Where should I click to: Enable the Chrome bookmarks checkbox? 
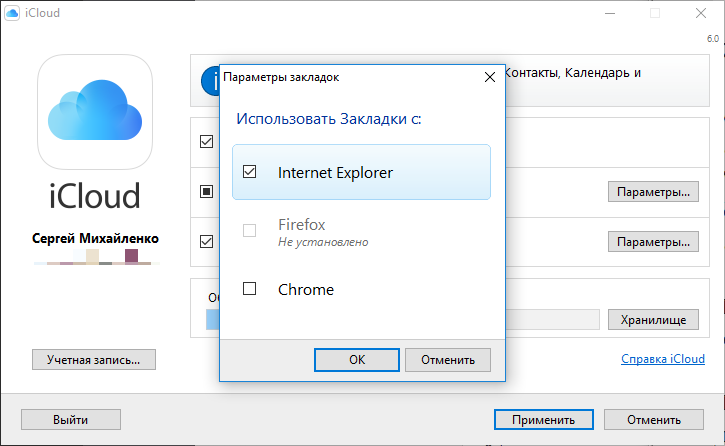pyautogui.click(x=249, y=289)
